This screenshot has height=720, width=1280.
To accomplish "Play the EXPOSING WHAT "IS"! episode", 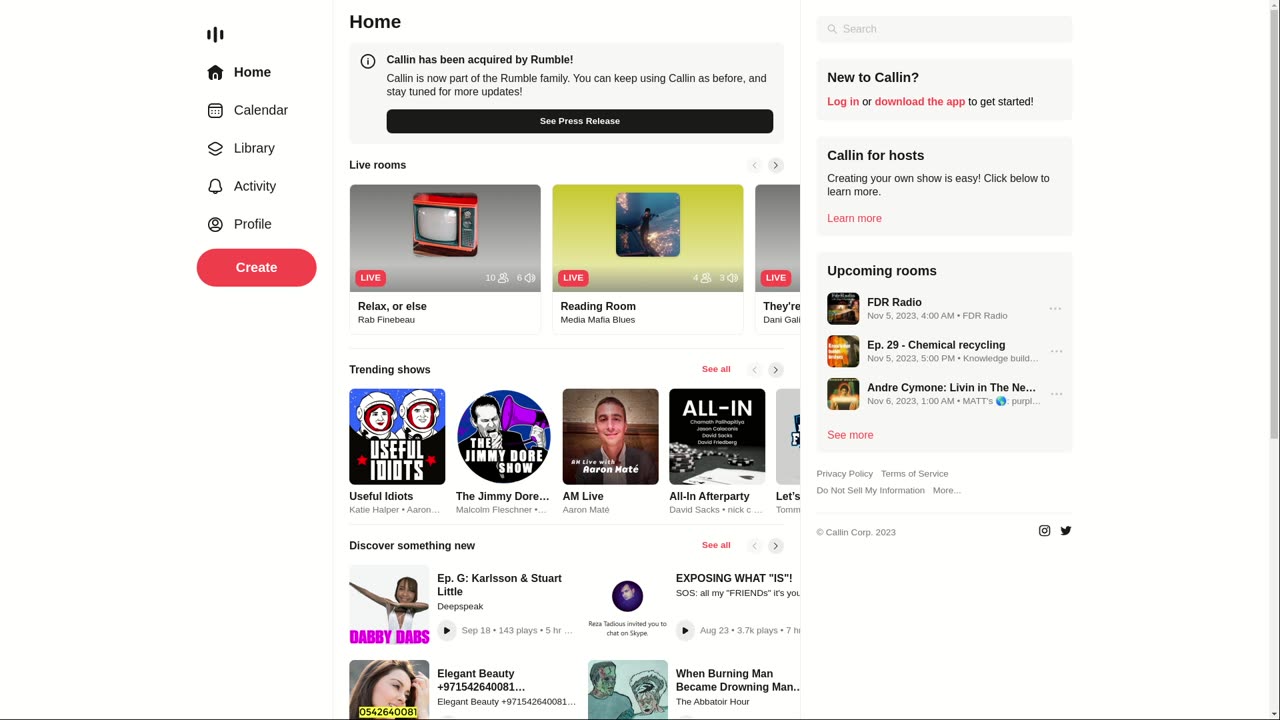I will pyautogui.click(x=685, y=630).
